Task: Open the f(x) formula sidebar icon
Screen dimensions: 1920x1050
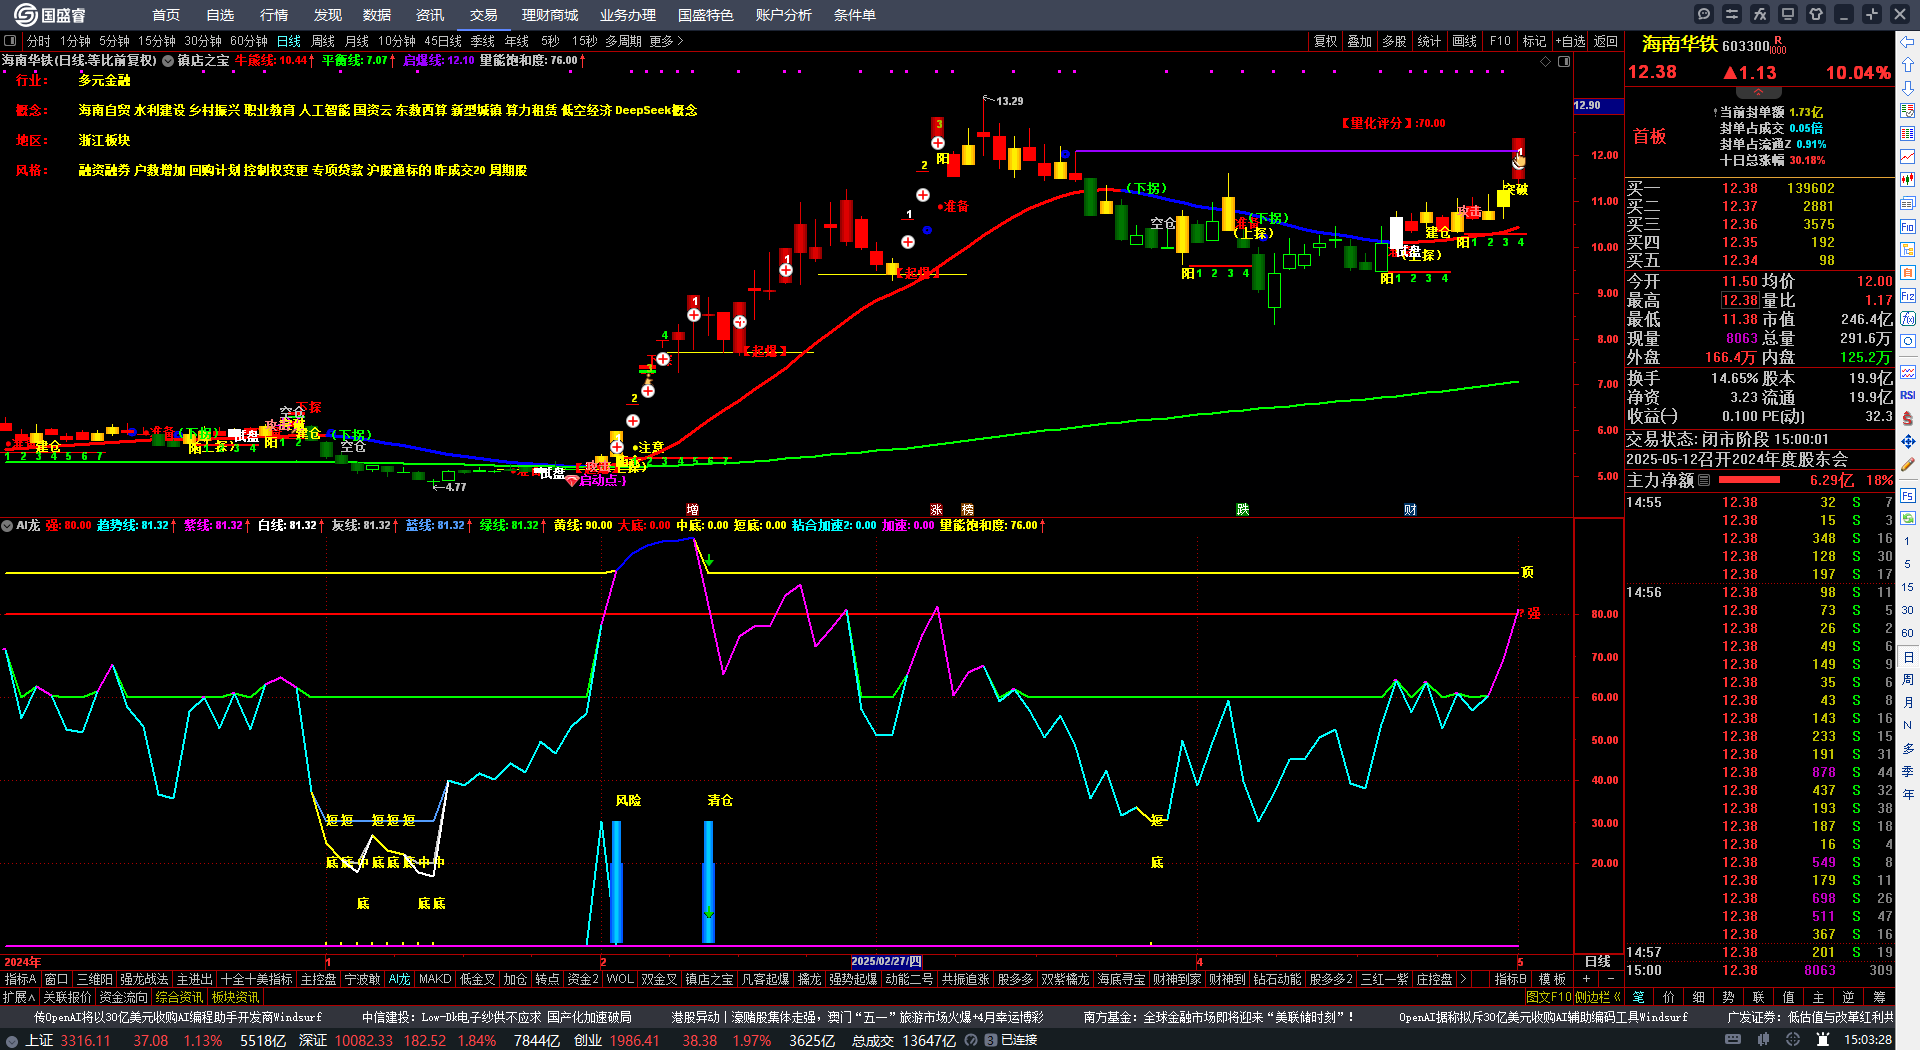Action: click(x=1908, y=319)
